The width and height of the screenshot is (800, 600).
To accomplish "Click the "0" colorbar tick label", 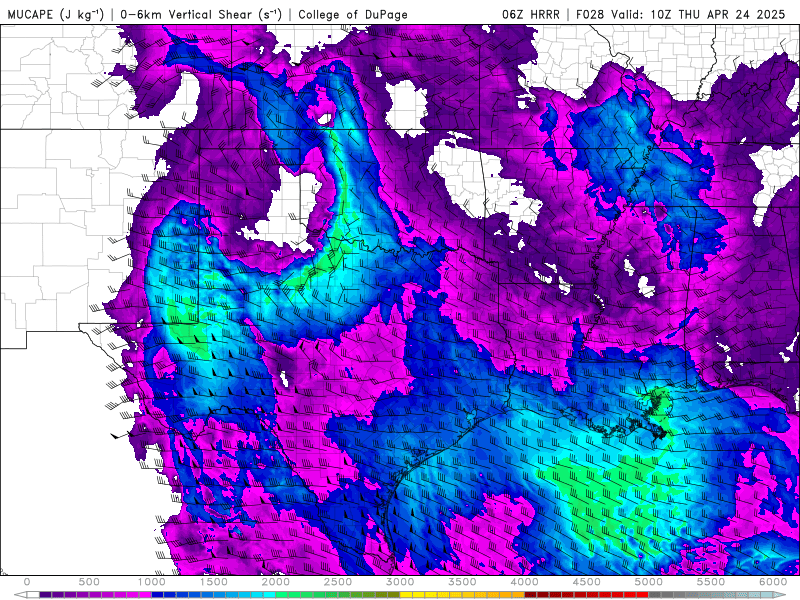I will (x=27, y=582).
